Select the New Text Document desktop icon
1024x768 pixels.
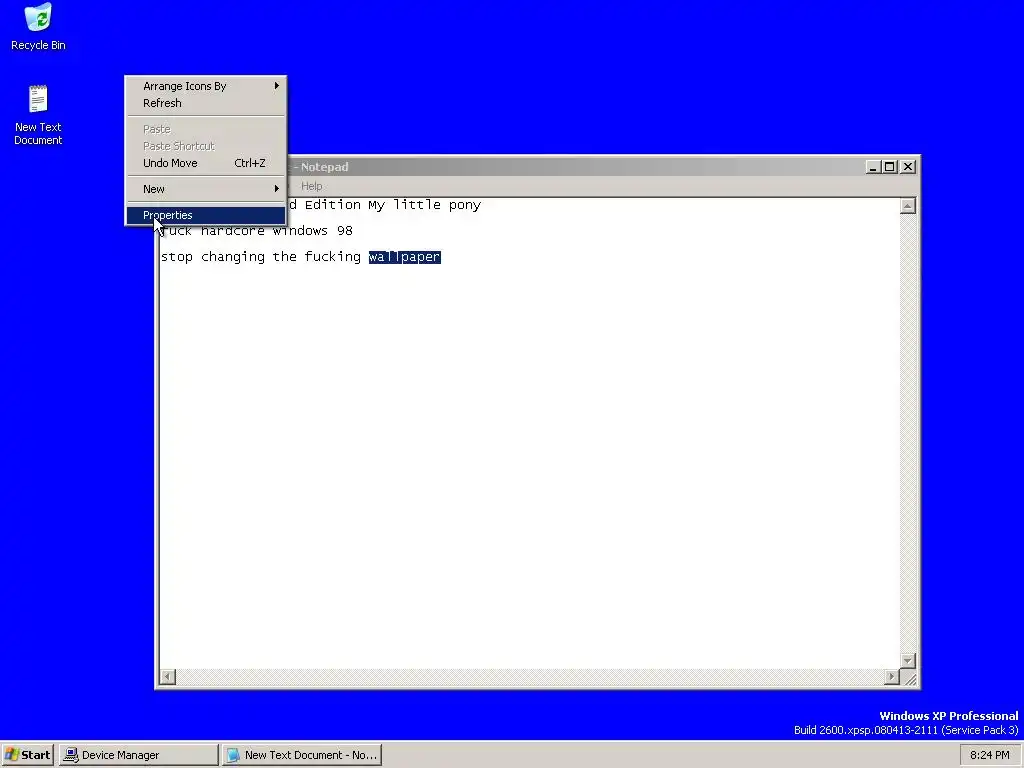(38, 114)
